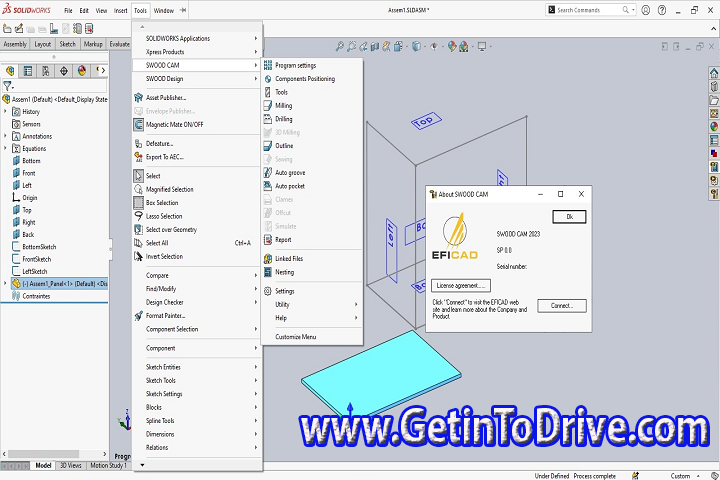This screenshot has width=720, height=480.
Task: Expand the History tree node
Action: (x=6, y=112)
